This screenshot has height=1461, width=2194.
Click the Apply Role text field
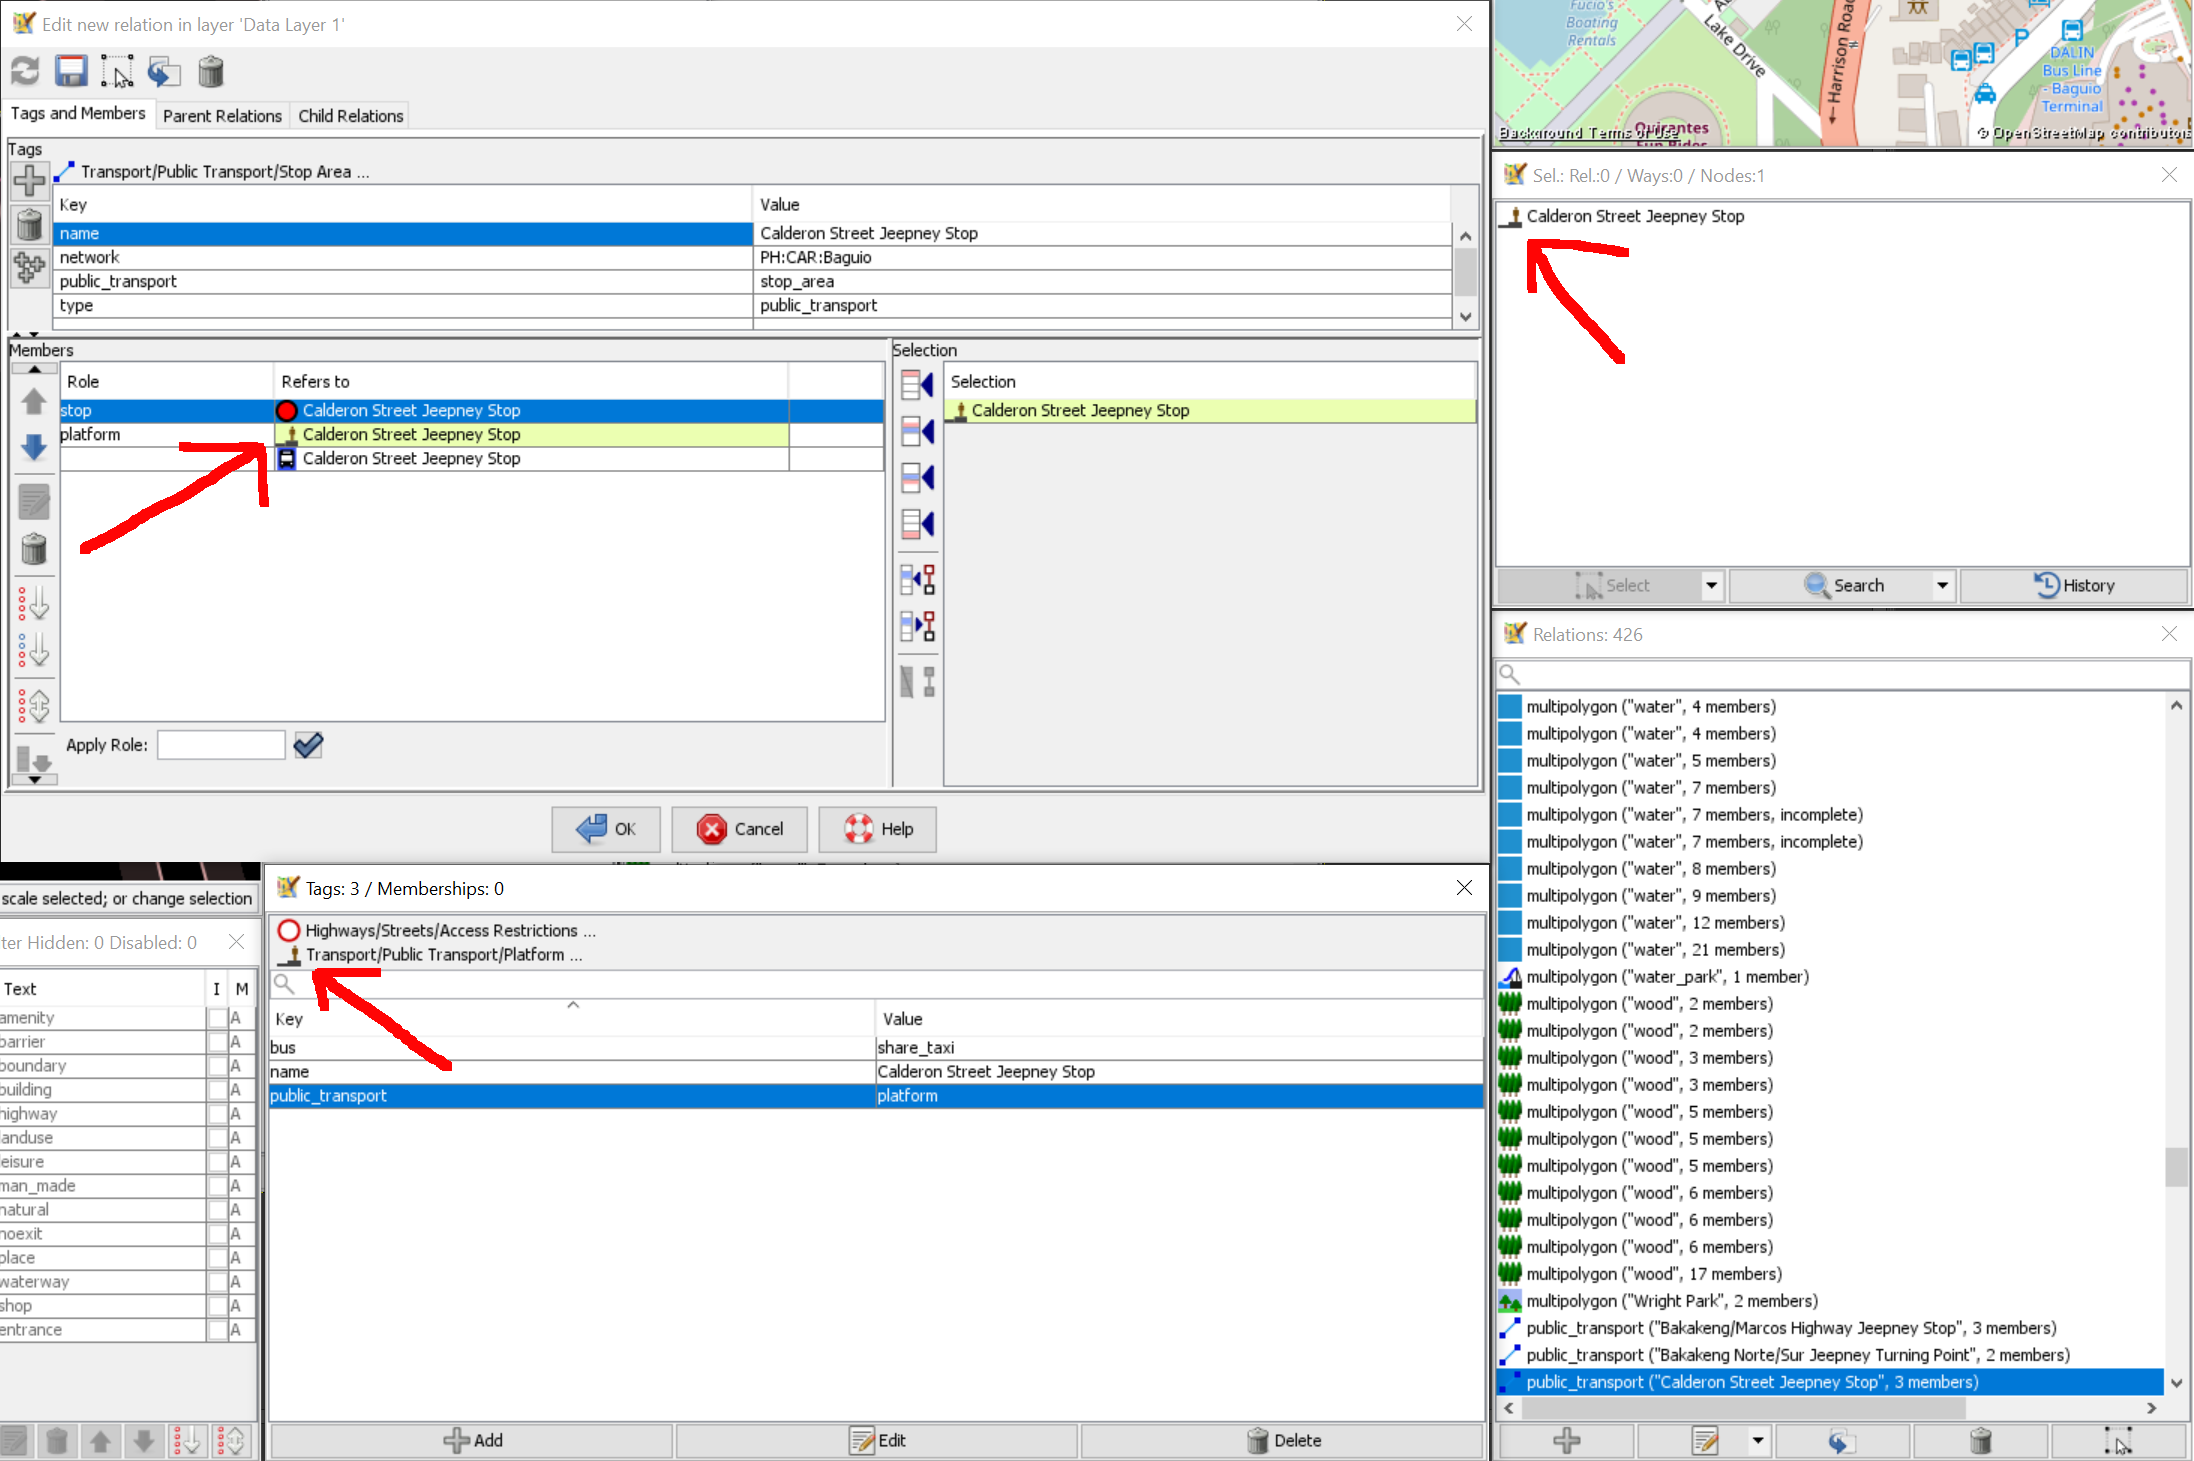tap(221, 745)
